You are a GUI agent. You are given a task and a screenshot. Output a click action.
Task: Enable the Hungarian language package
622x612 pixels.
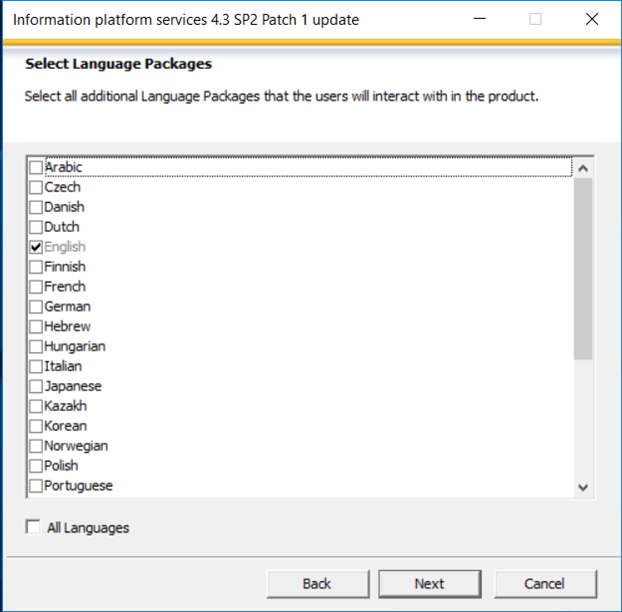36,346
